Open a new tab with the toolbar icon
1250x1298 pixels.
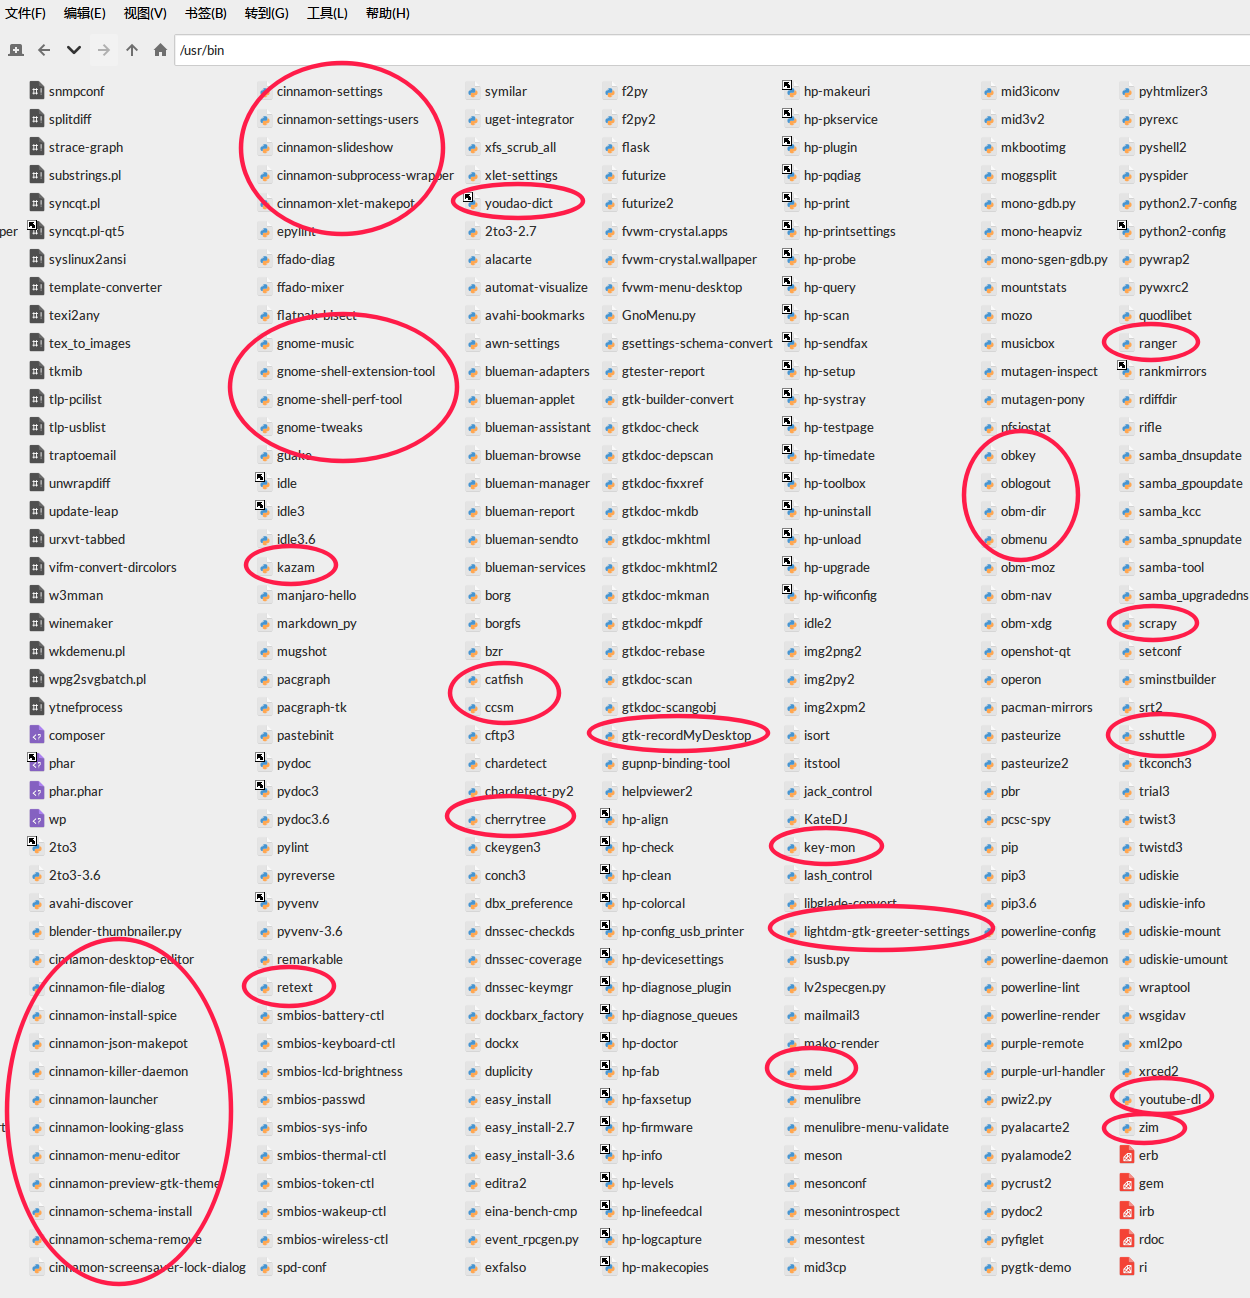[x=16, y=50]
